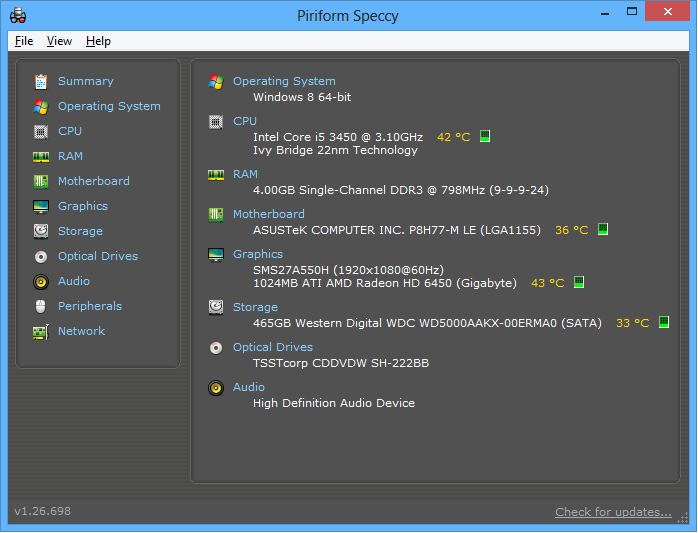Click the CPU temperature indicator icon
The height and width of the screenshot is (533, 698).
tap(485, 136)
